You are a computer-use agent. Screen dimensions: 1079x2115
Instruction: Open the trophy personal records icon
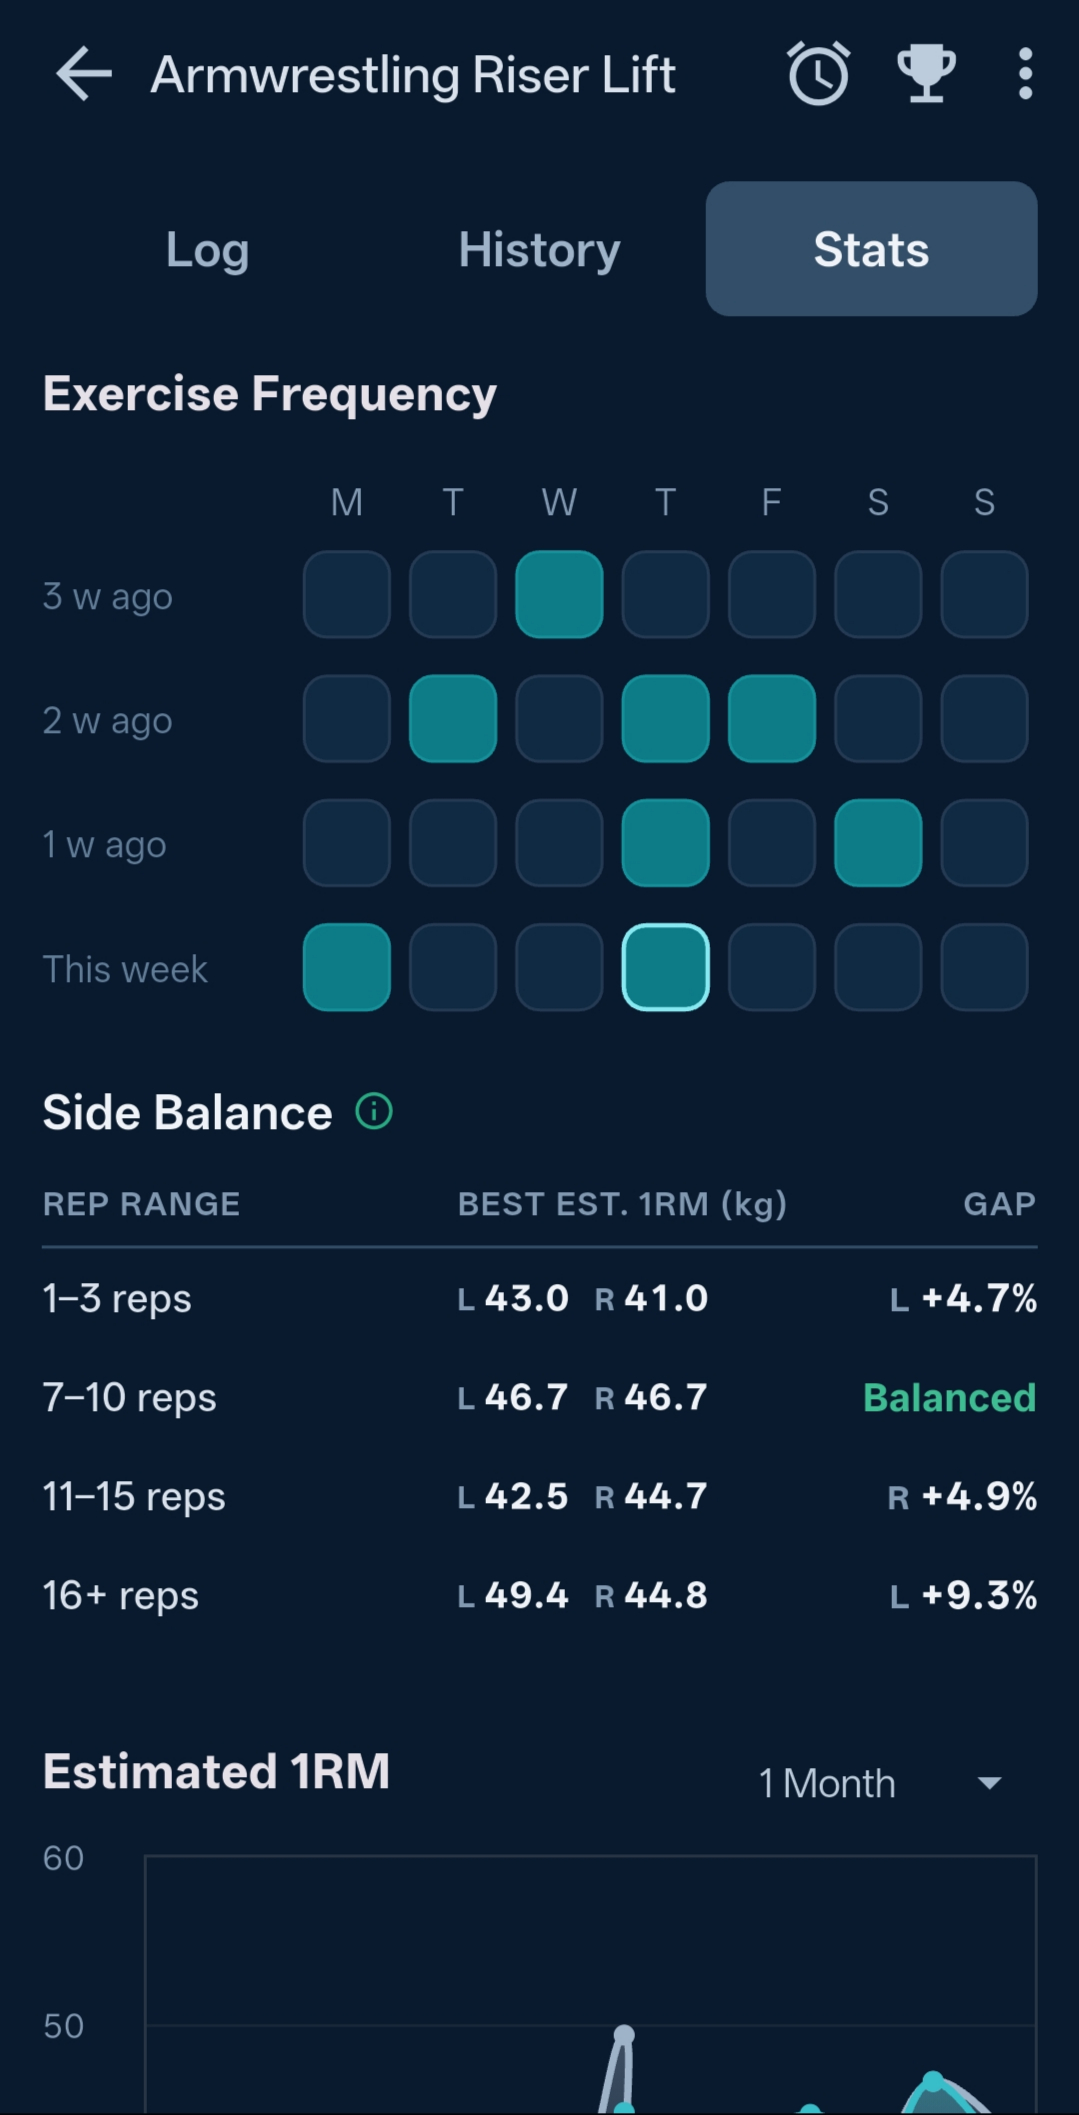[x=926, y=74]
